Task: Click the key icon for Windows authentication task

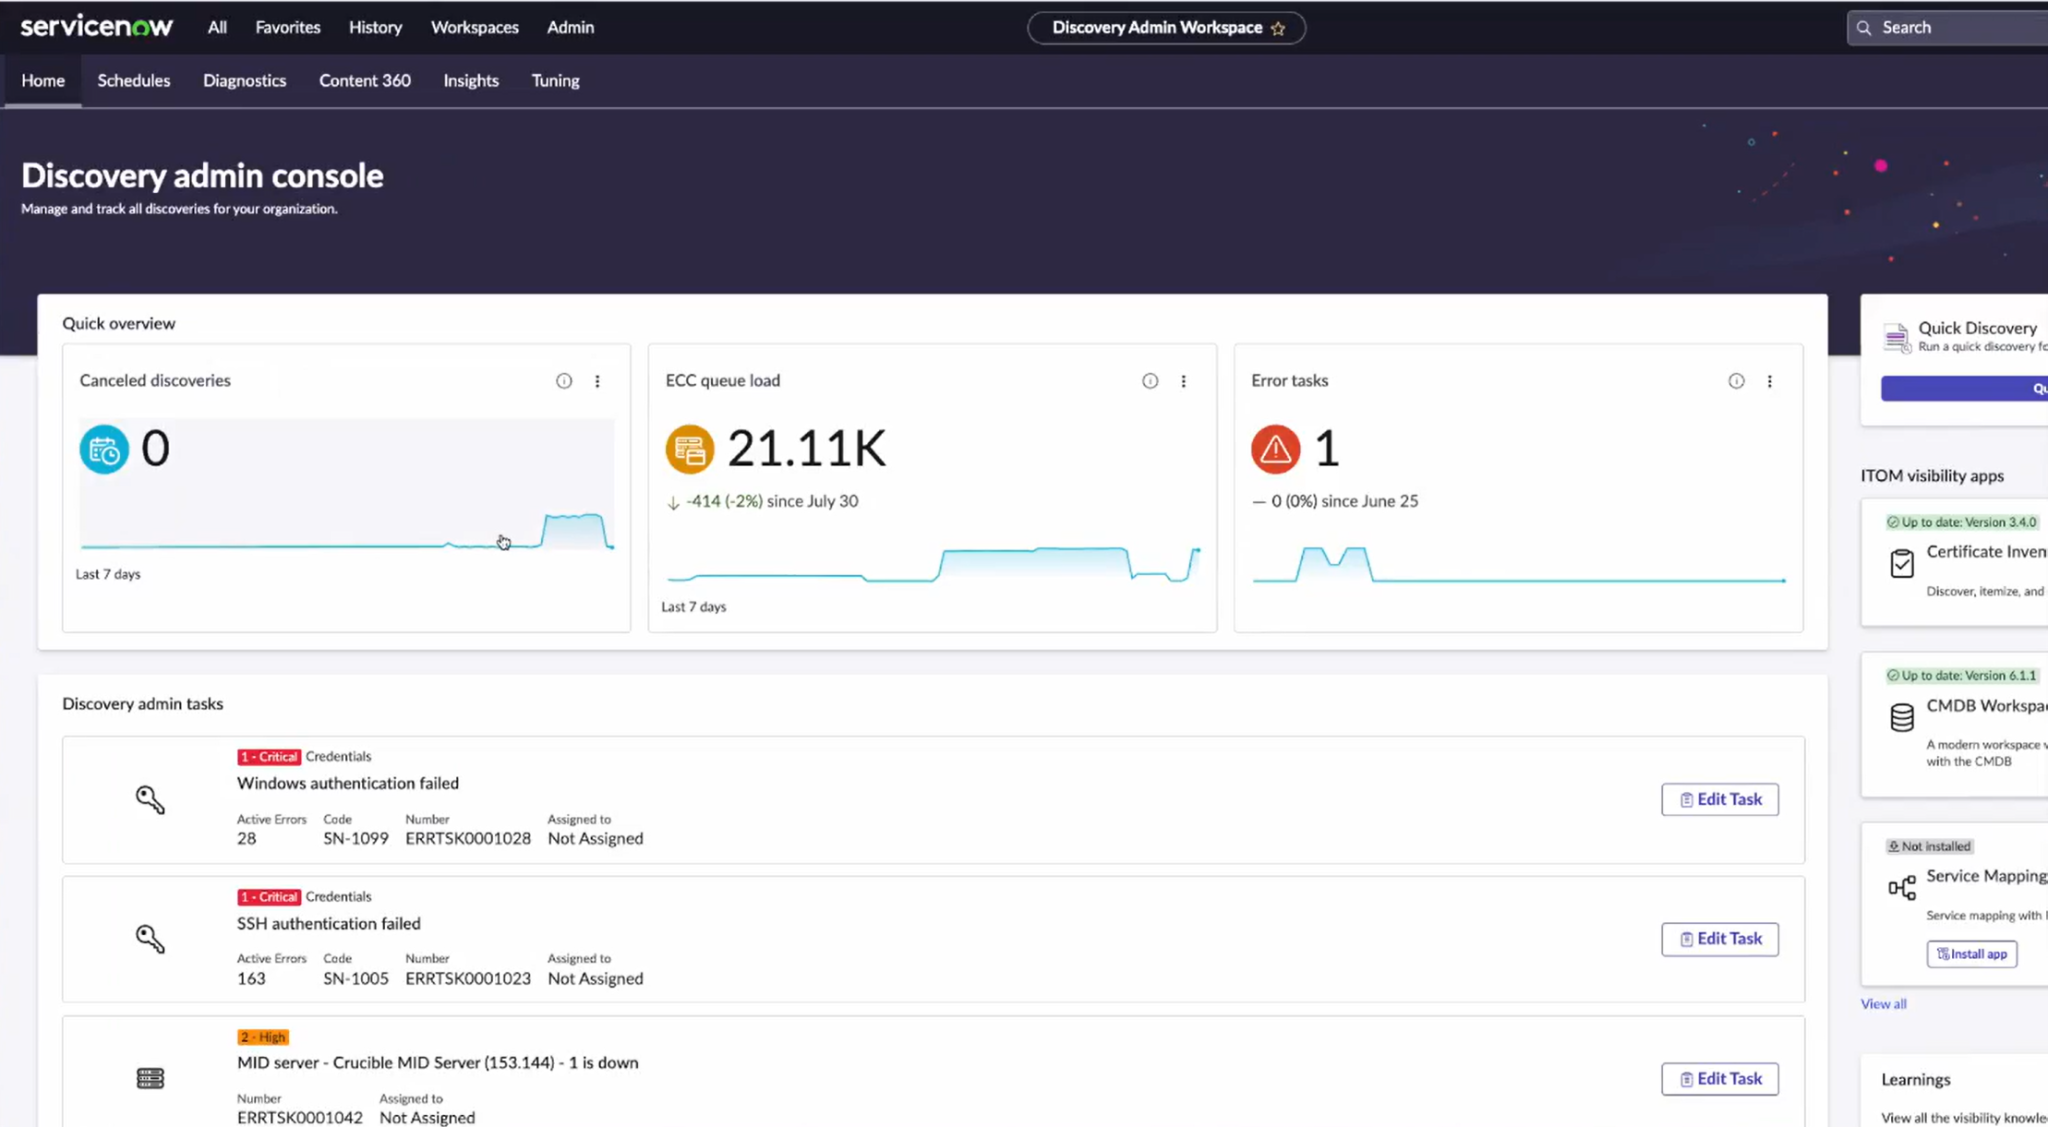Action: [150, 799]
